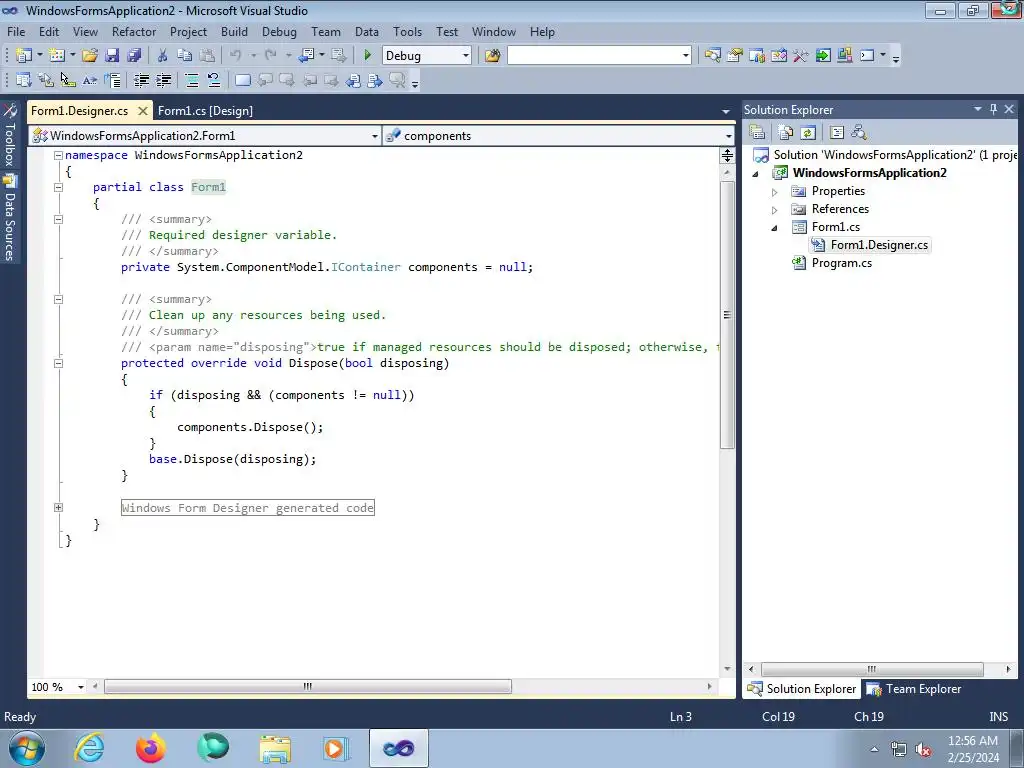Screen dimensions: 1024x768
Task: Switch to the Form1.cs [Design] tab
Action: 205,110
